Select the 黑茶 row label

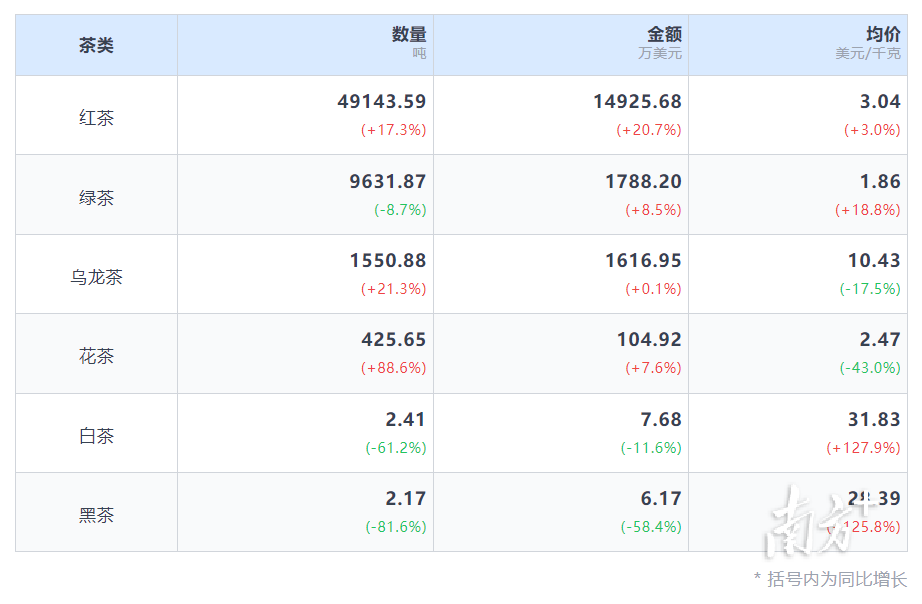pyautogui.click(x=96, y=516)
